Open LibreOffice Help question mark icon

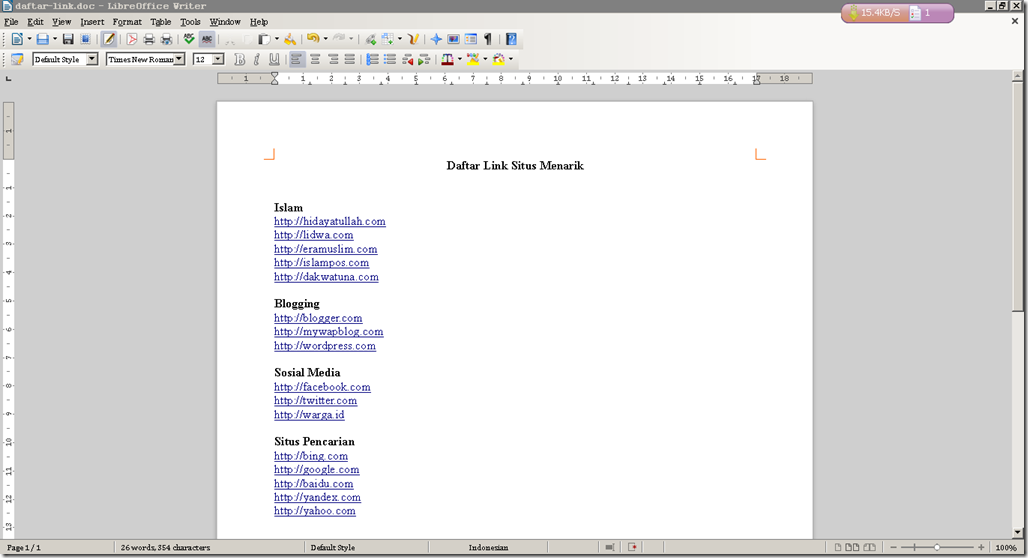[511, 39]
